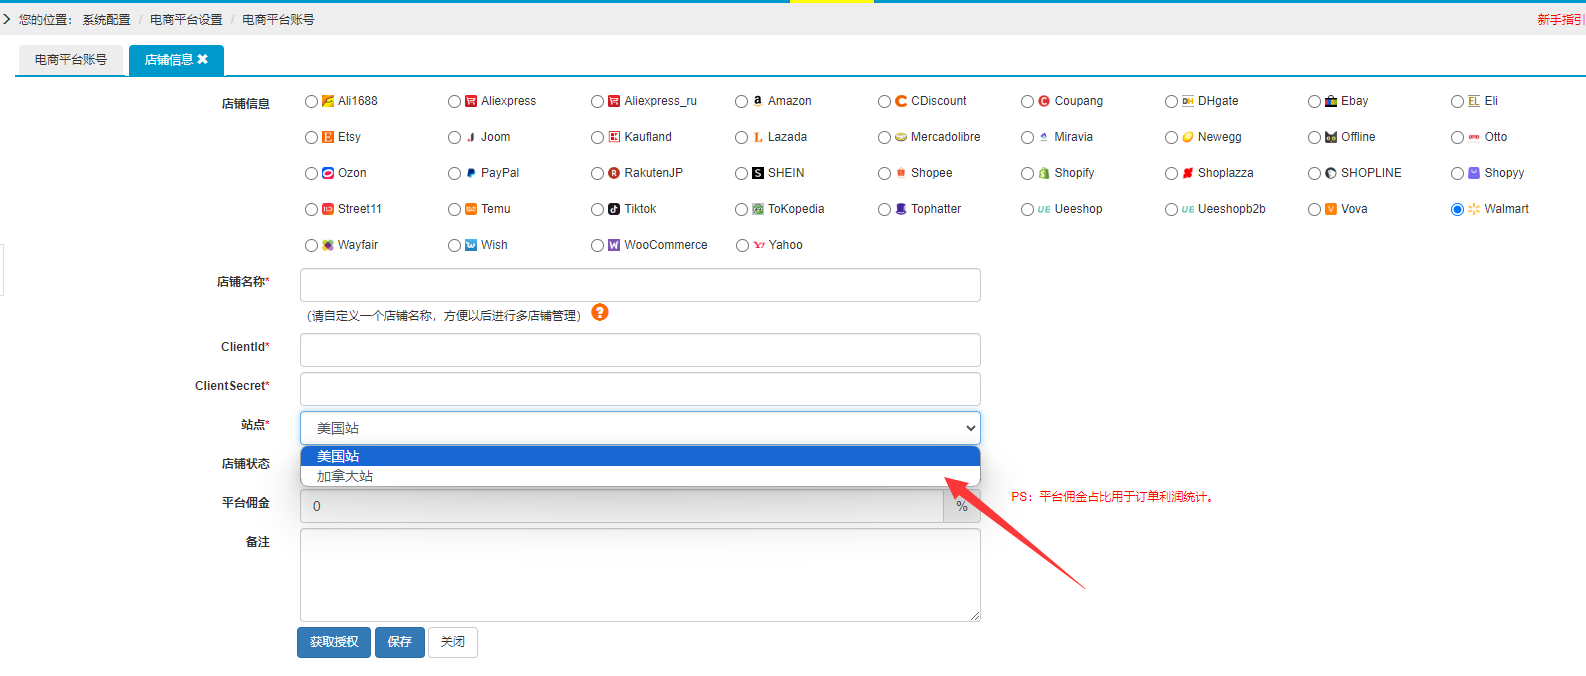The height and width of the screenshot is (676, 1586).
Task: Close the 店铺信息 tab
Action: click(203, 59)
